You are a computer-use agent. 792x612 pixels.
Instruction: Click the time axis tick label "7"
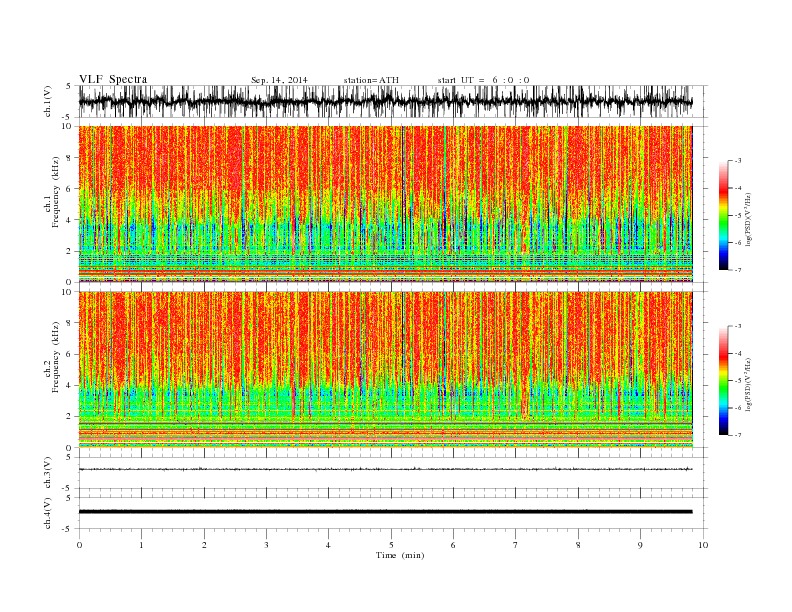click(516, 545)
